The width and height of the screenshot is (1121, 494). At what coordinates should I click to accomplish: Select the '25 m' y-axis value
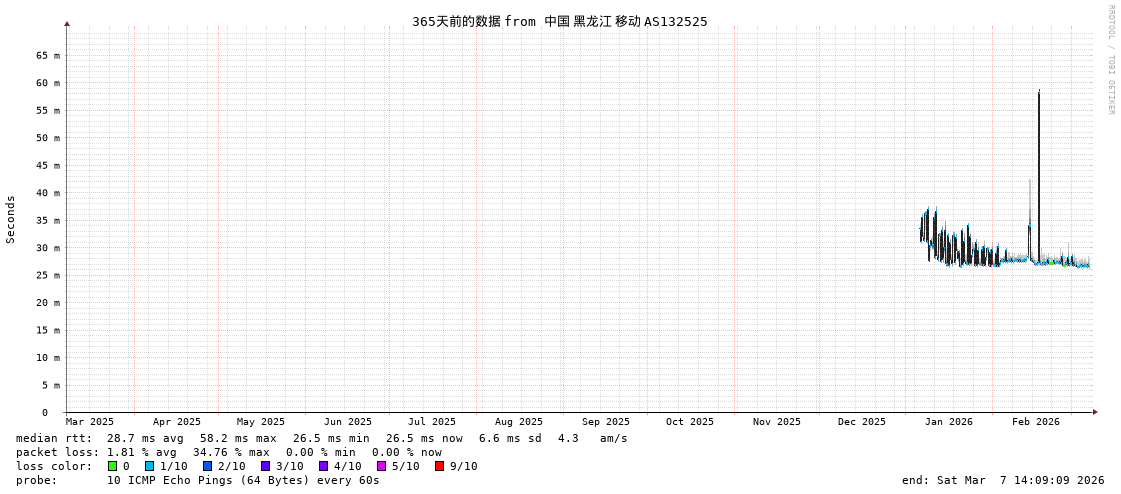(48, 275)
